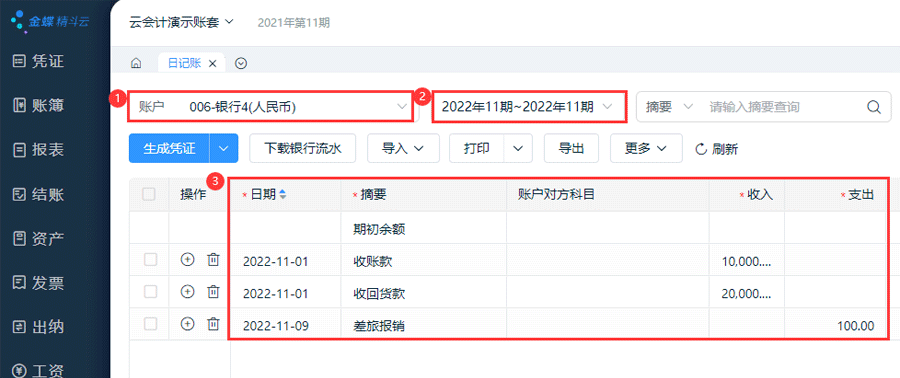Click the 金蝶精斗云 logo
Viewport: 900px width, 378px height.
tap(50, 22)
